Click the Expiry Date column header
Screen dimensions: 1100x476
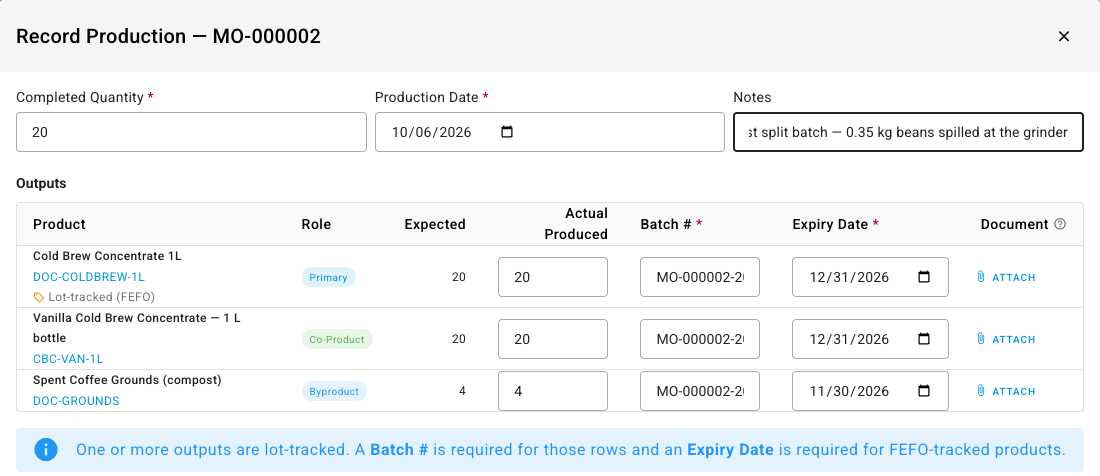(836, 224)
